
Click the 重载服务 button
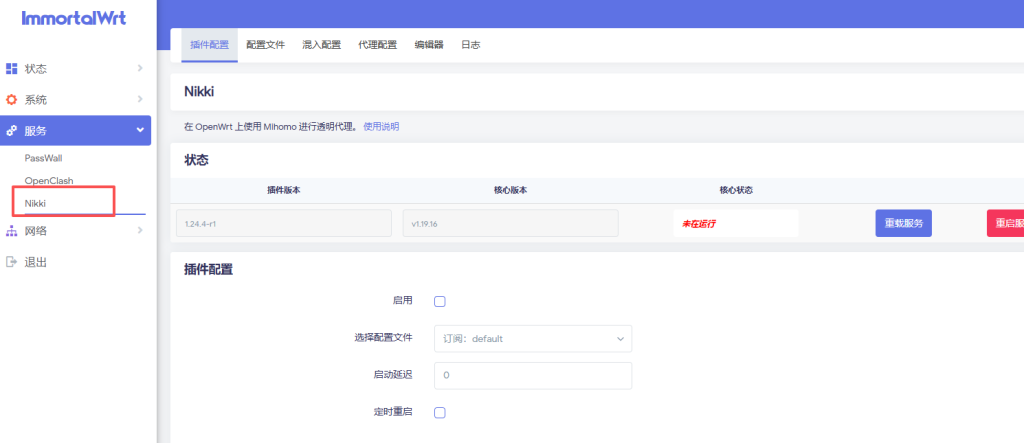point(904,223)
